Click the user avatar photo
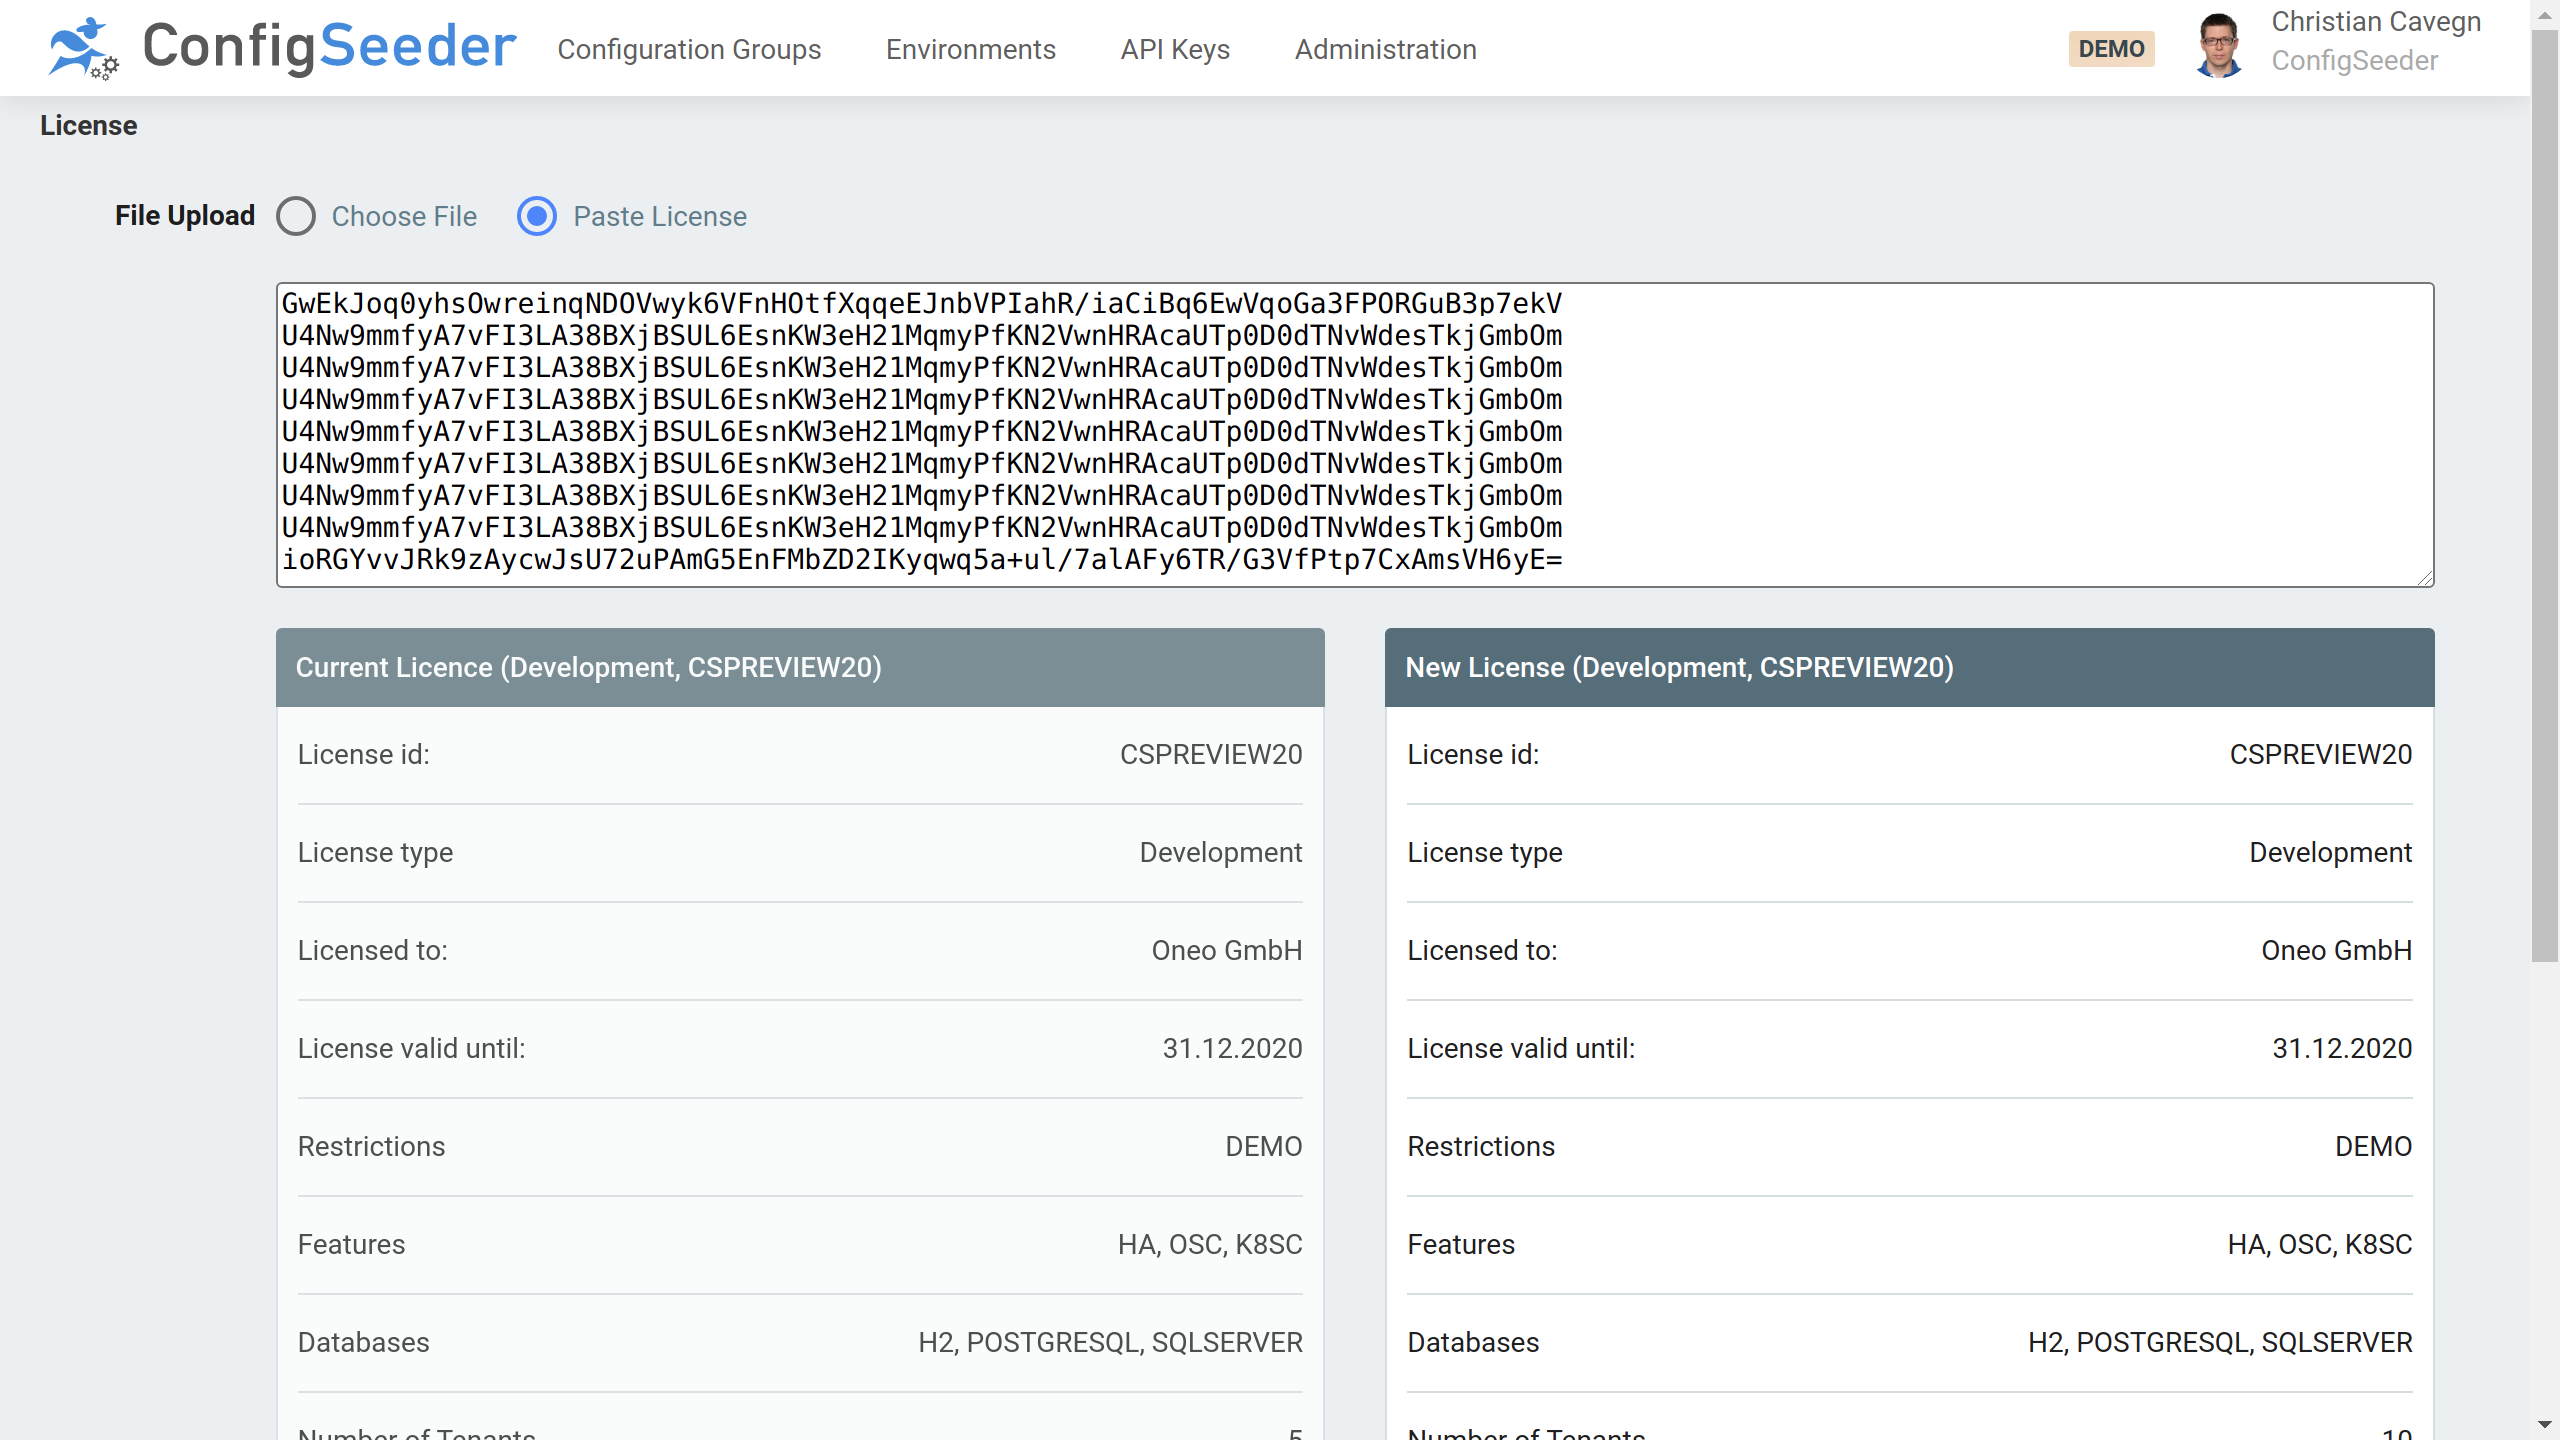This screenshot has height=1440, width=2560. [x=2219, y=46]
